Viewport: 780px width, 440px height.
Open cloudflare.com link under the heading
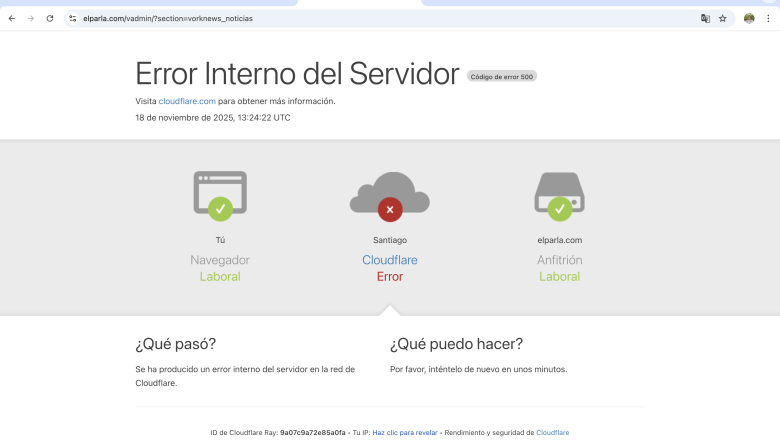tap(187, 101)
